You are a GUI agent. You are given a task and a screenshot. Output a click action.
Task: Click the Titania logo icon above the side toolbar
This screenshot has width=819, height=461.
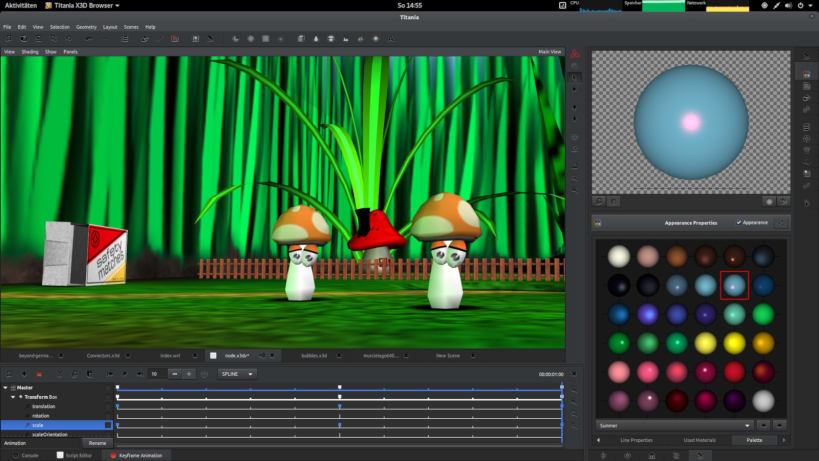point(575,53)
